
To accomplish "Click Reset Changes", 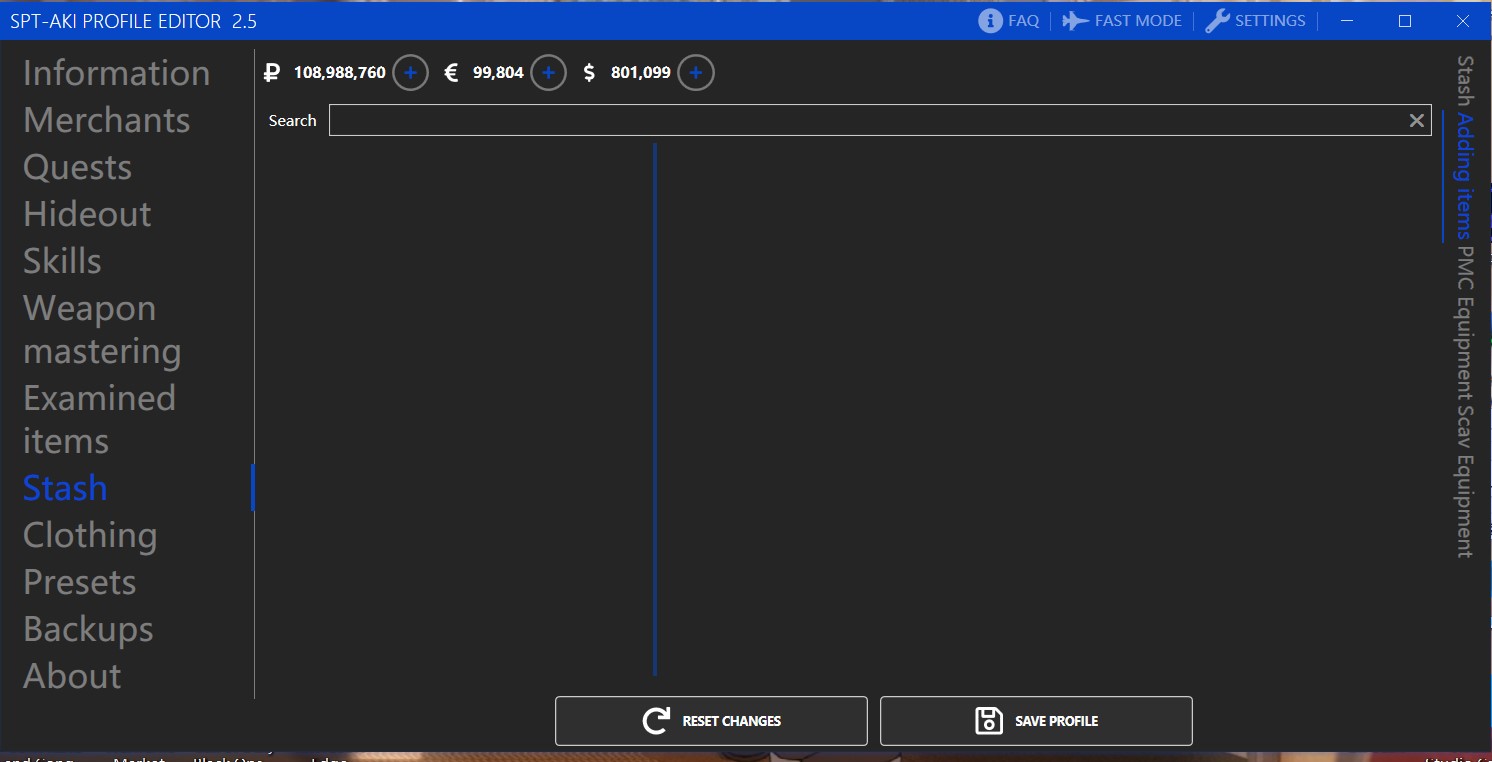I will coord(711,720).
